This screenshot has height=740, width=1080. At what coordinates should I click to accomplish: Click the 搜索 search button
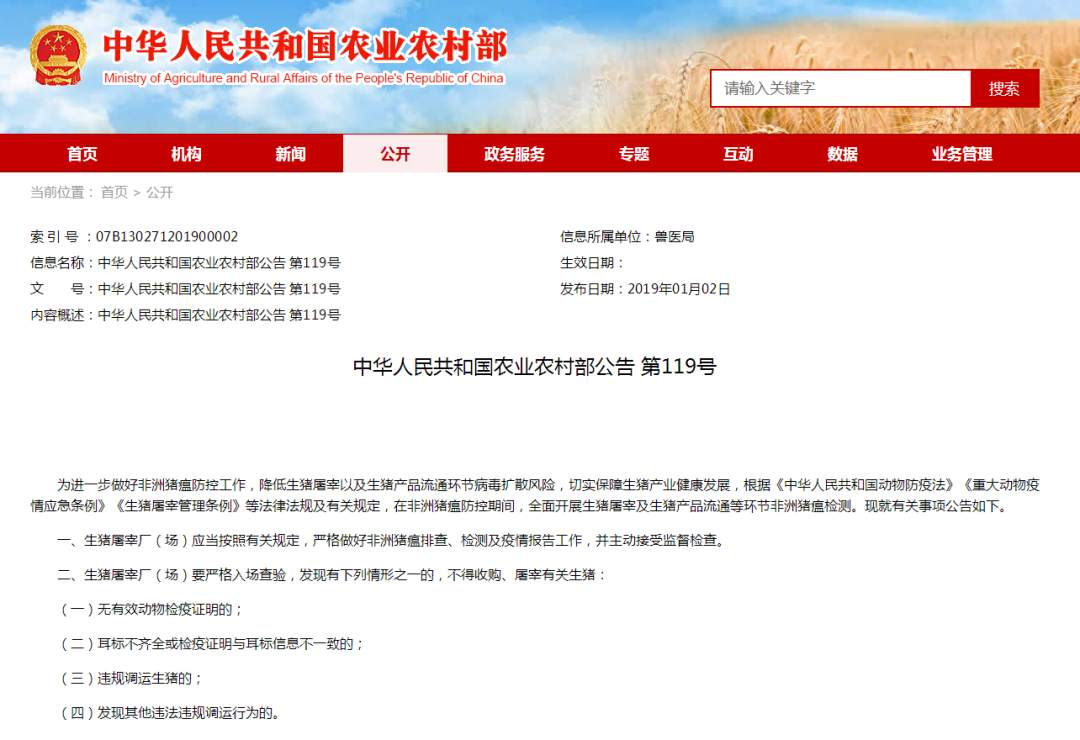click(1004, 88)
